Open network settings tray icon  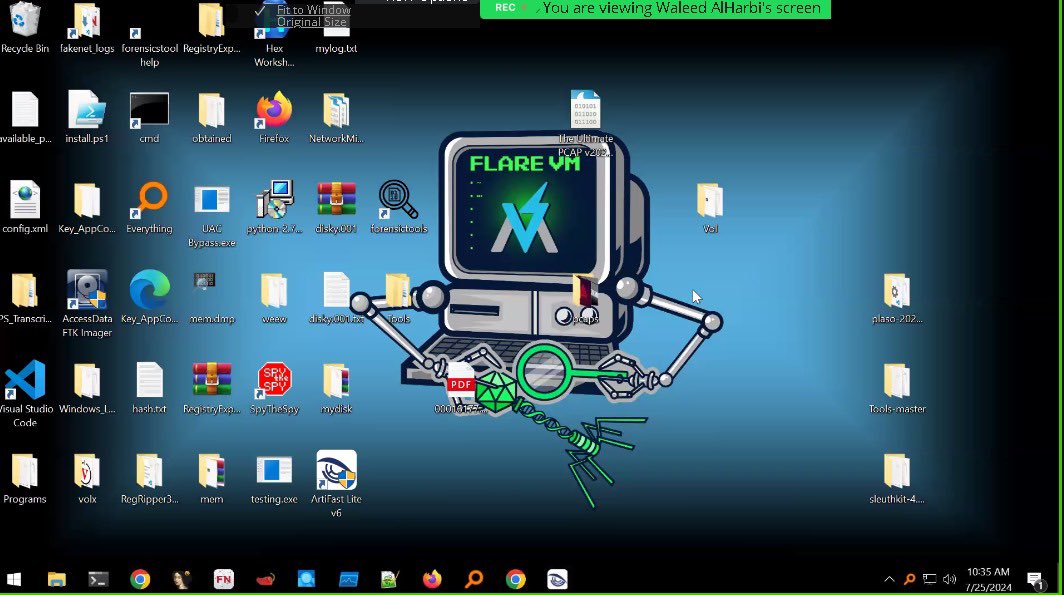[930, 579]
